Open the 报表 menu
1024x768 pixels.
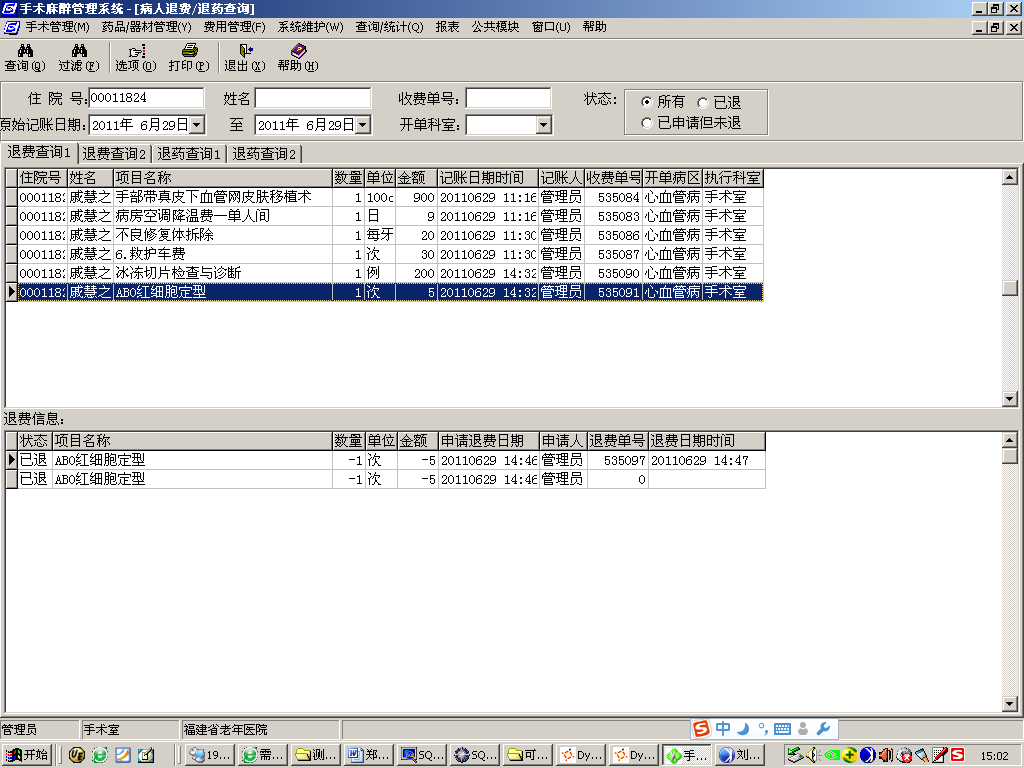point(447,27)
